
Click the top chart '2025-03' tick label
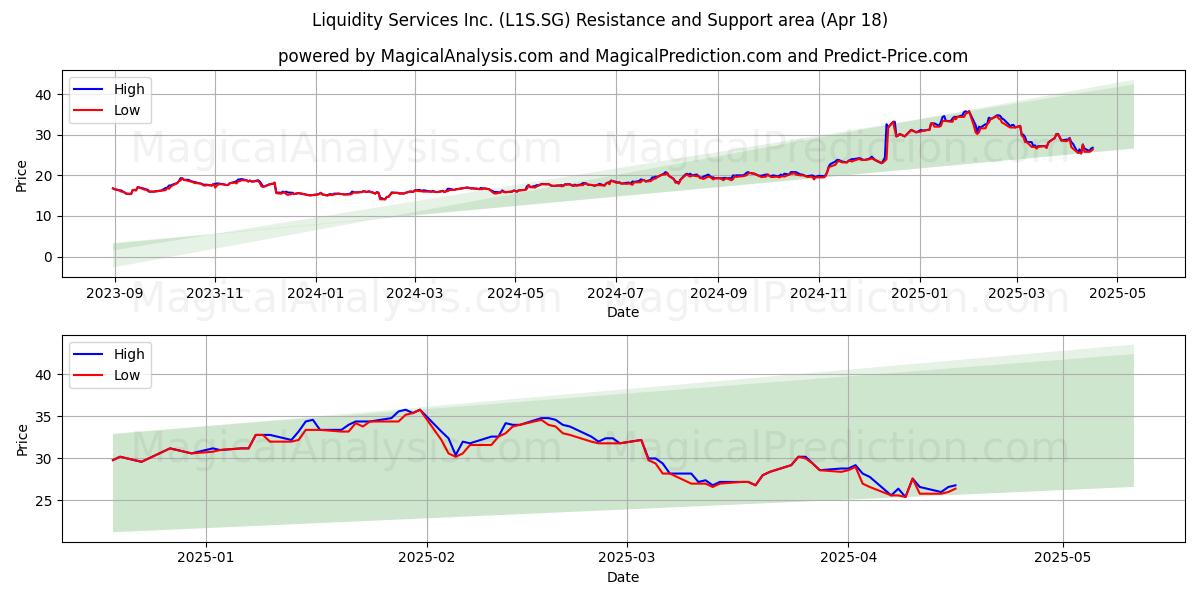[x=1018, y=294]
